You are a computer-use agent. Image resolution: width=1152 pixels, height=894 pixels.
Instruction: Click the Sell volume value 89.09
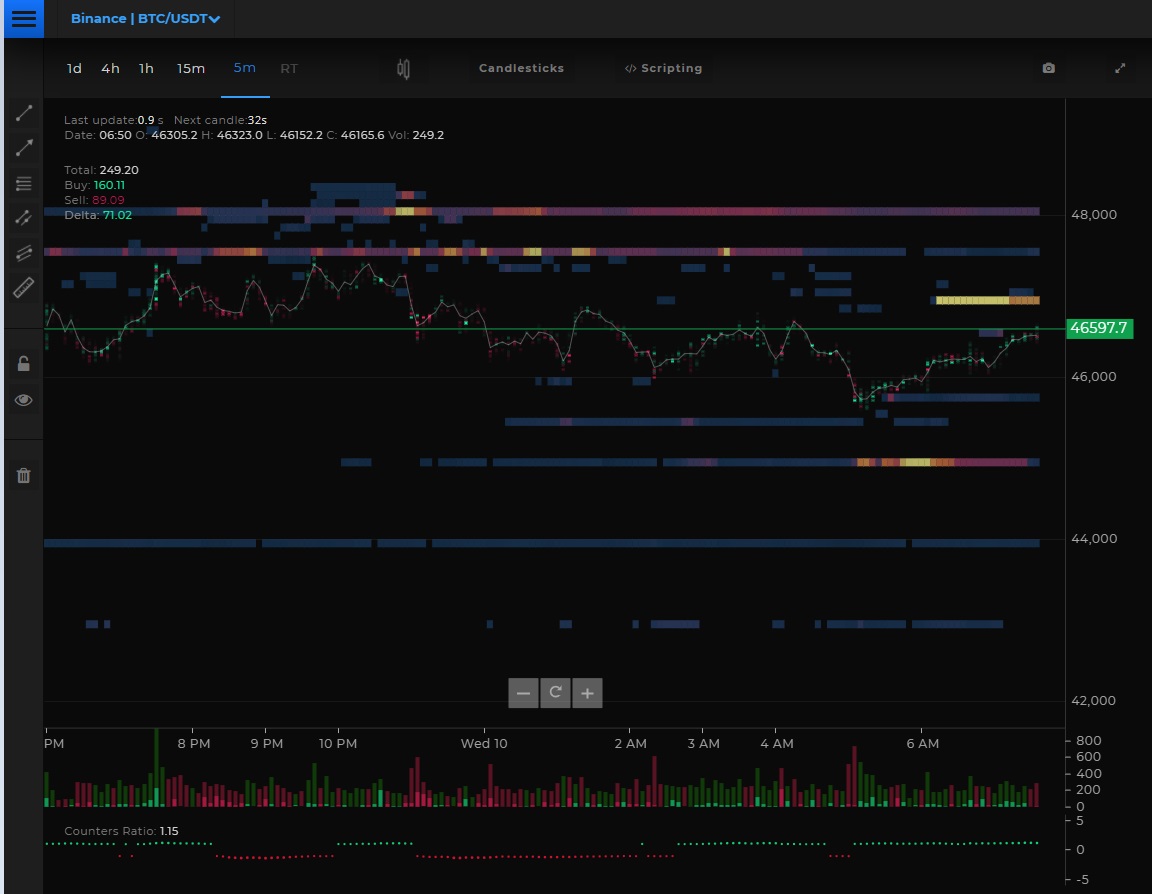coord(108,200)
